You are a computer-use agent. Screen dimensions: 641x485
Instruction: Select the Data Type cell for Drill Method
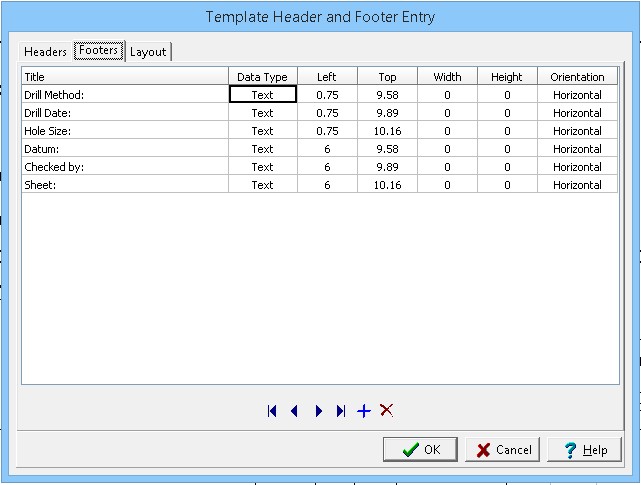click(x=262, y=95)
